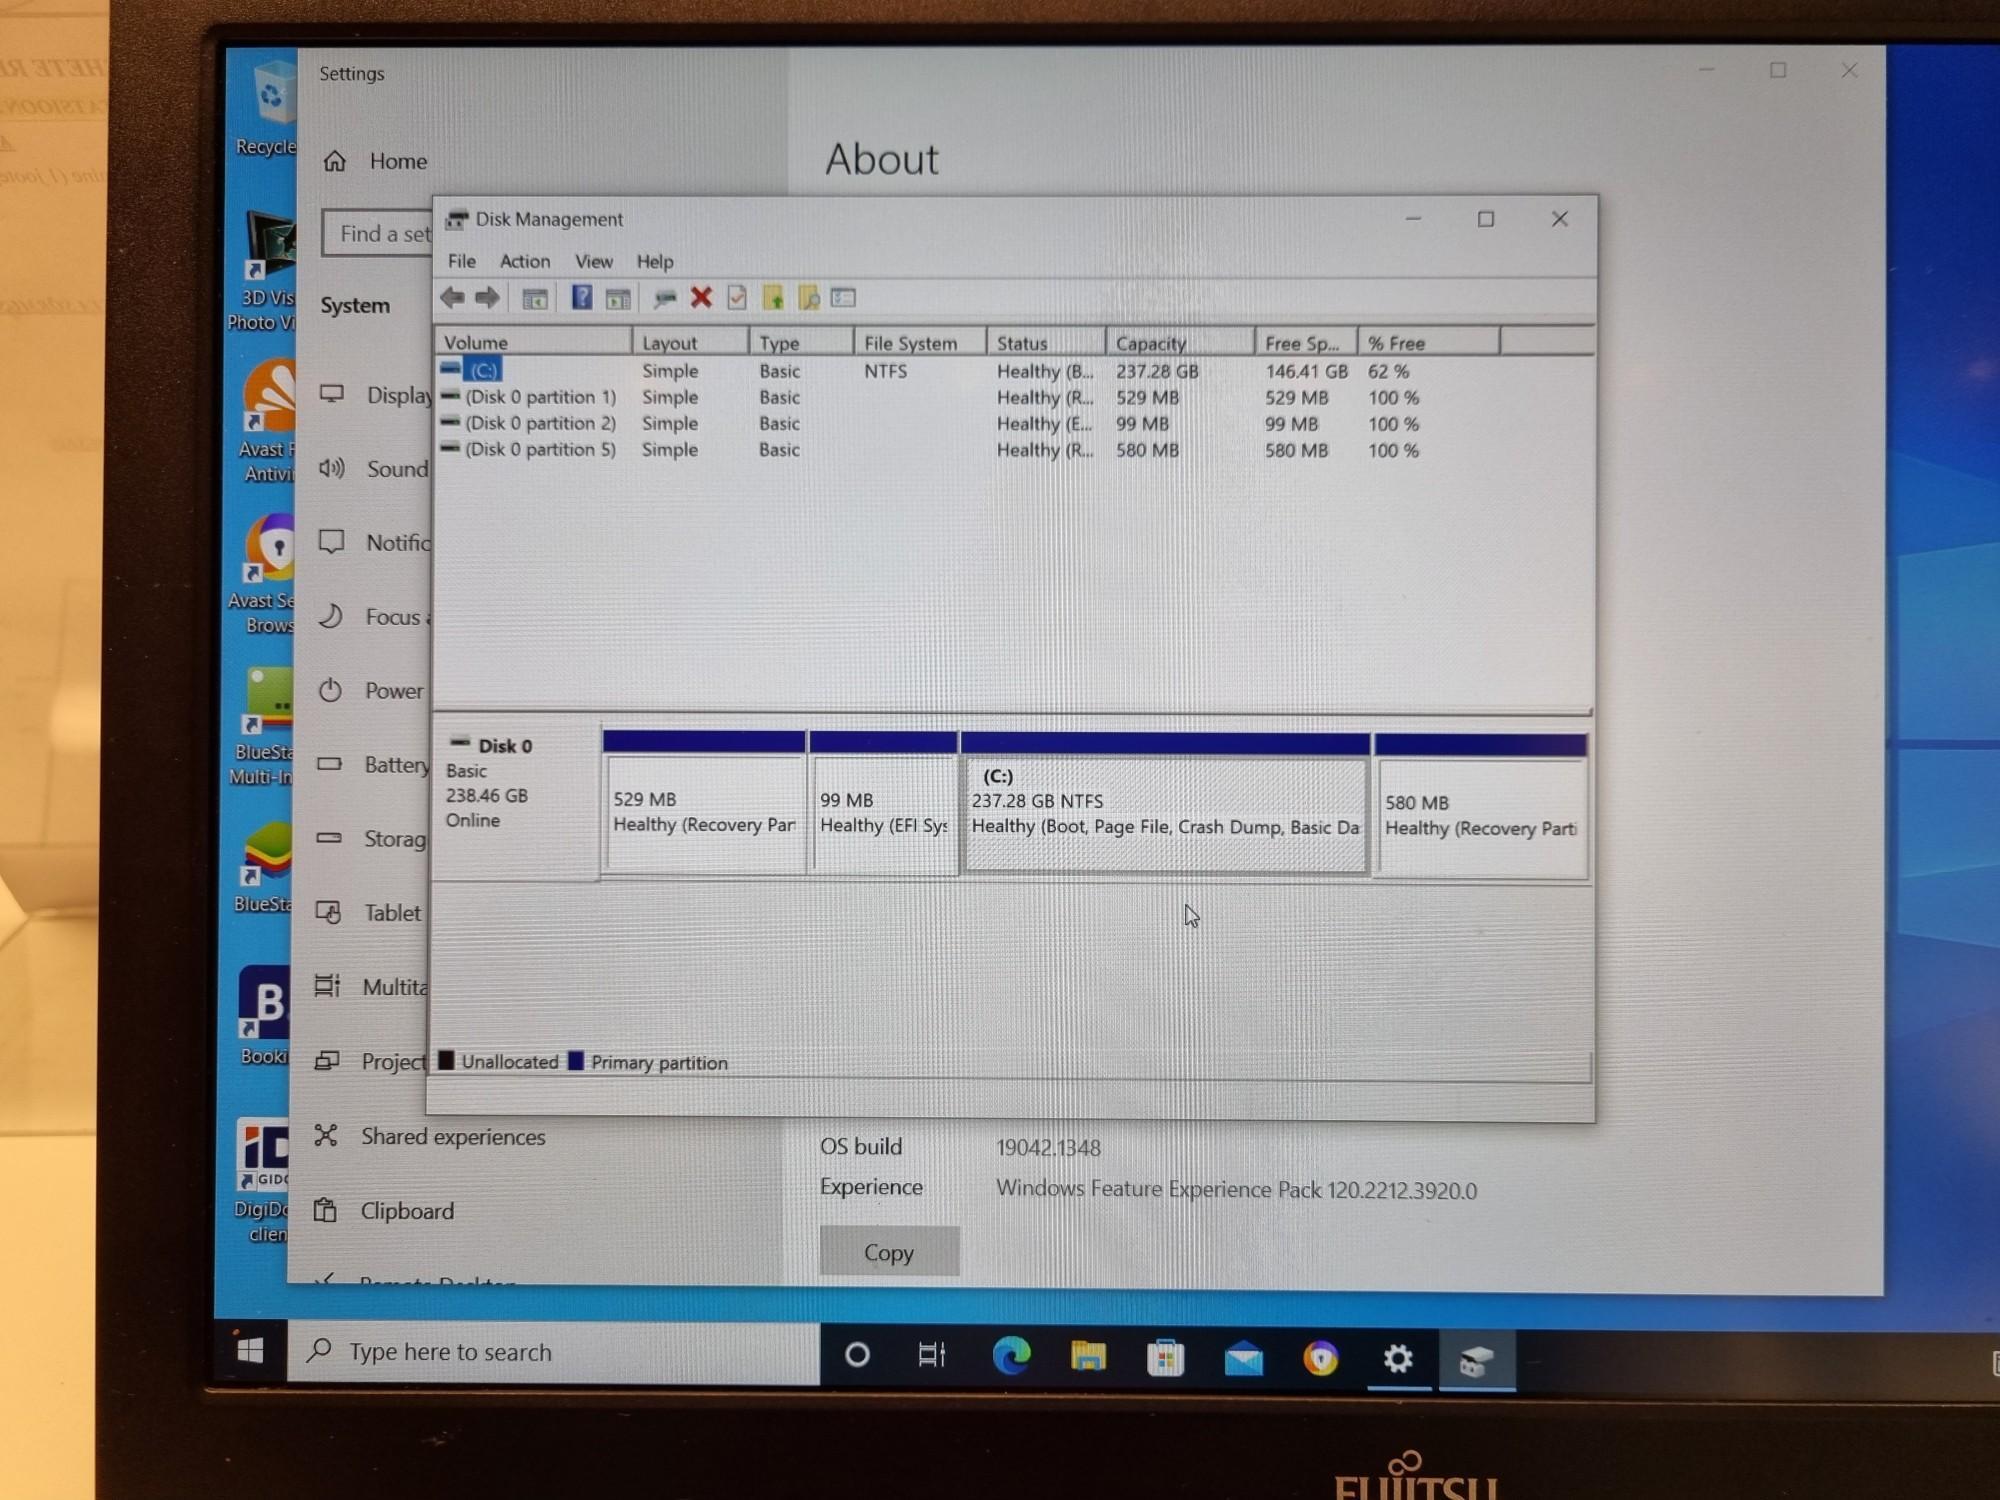This screenshot has height=1500, width=2000.
Task: Click the folder with magnifier search icon
Action: (x=808, y=297)
